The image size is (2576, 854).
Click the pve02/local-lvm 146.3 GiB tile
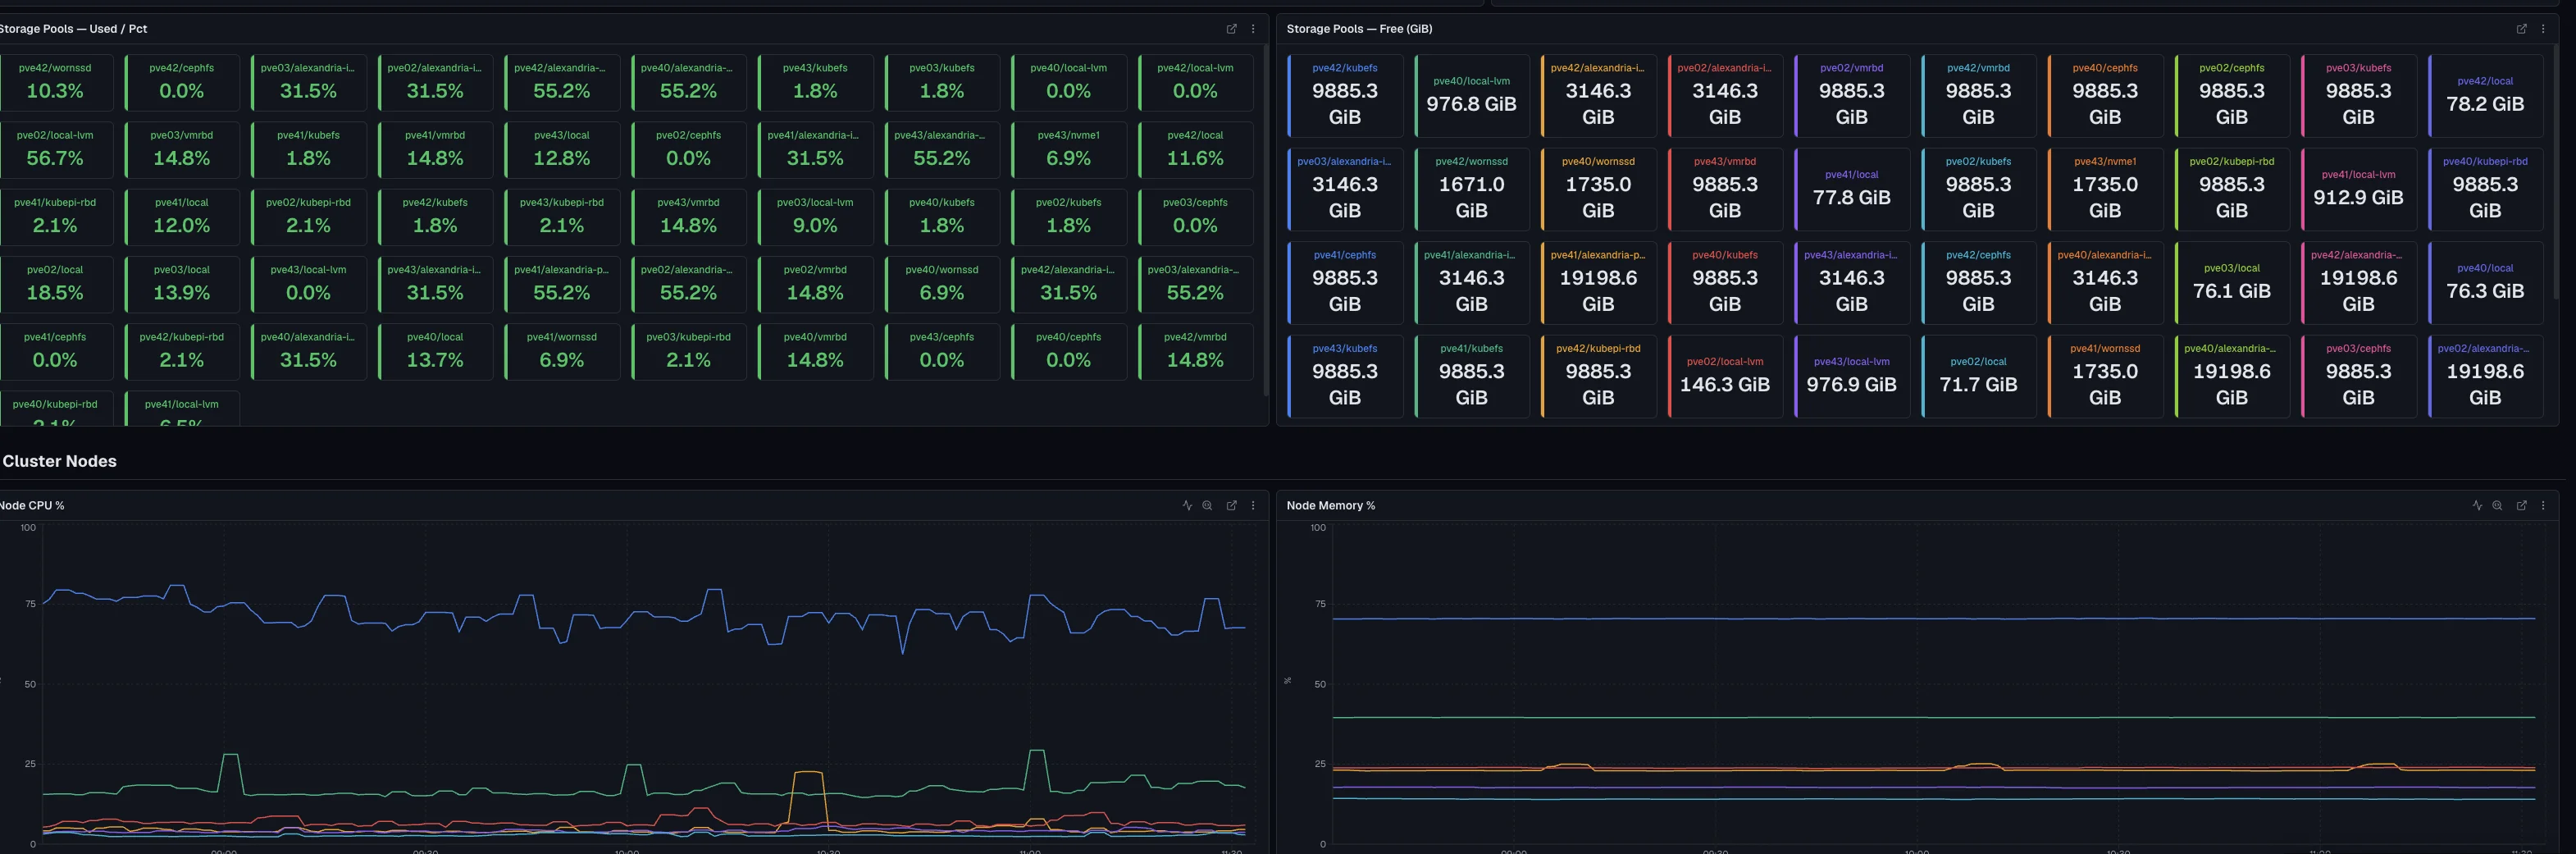pyautogui.click(x=1724, y=376)
